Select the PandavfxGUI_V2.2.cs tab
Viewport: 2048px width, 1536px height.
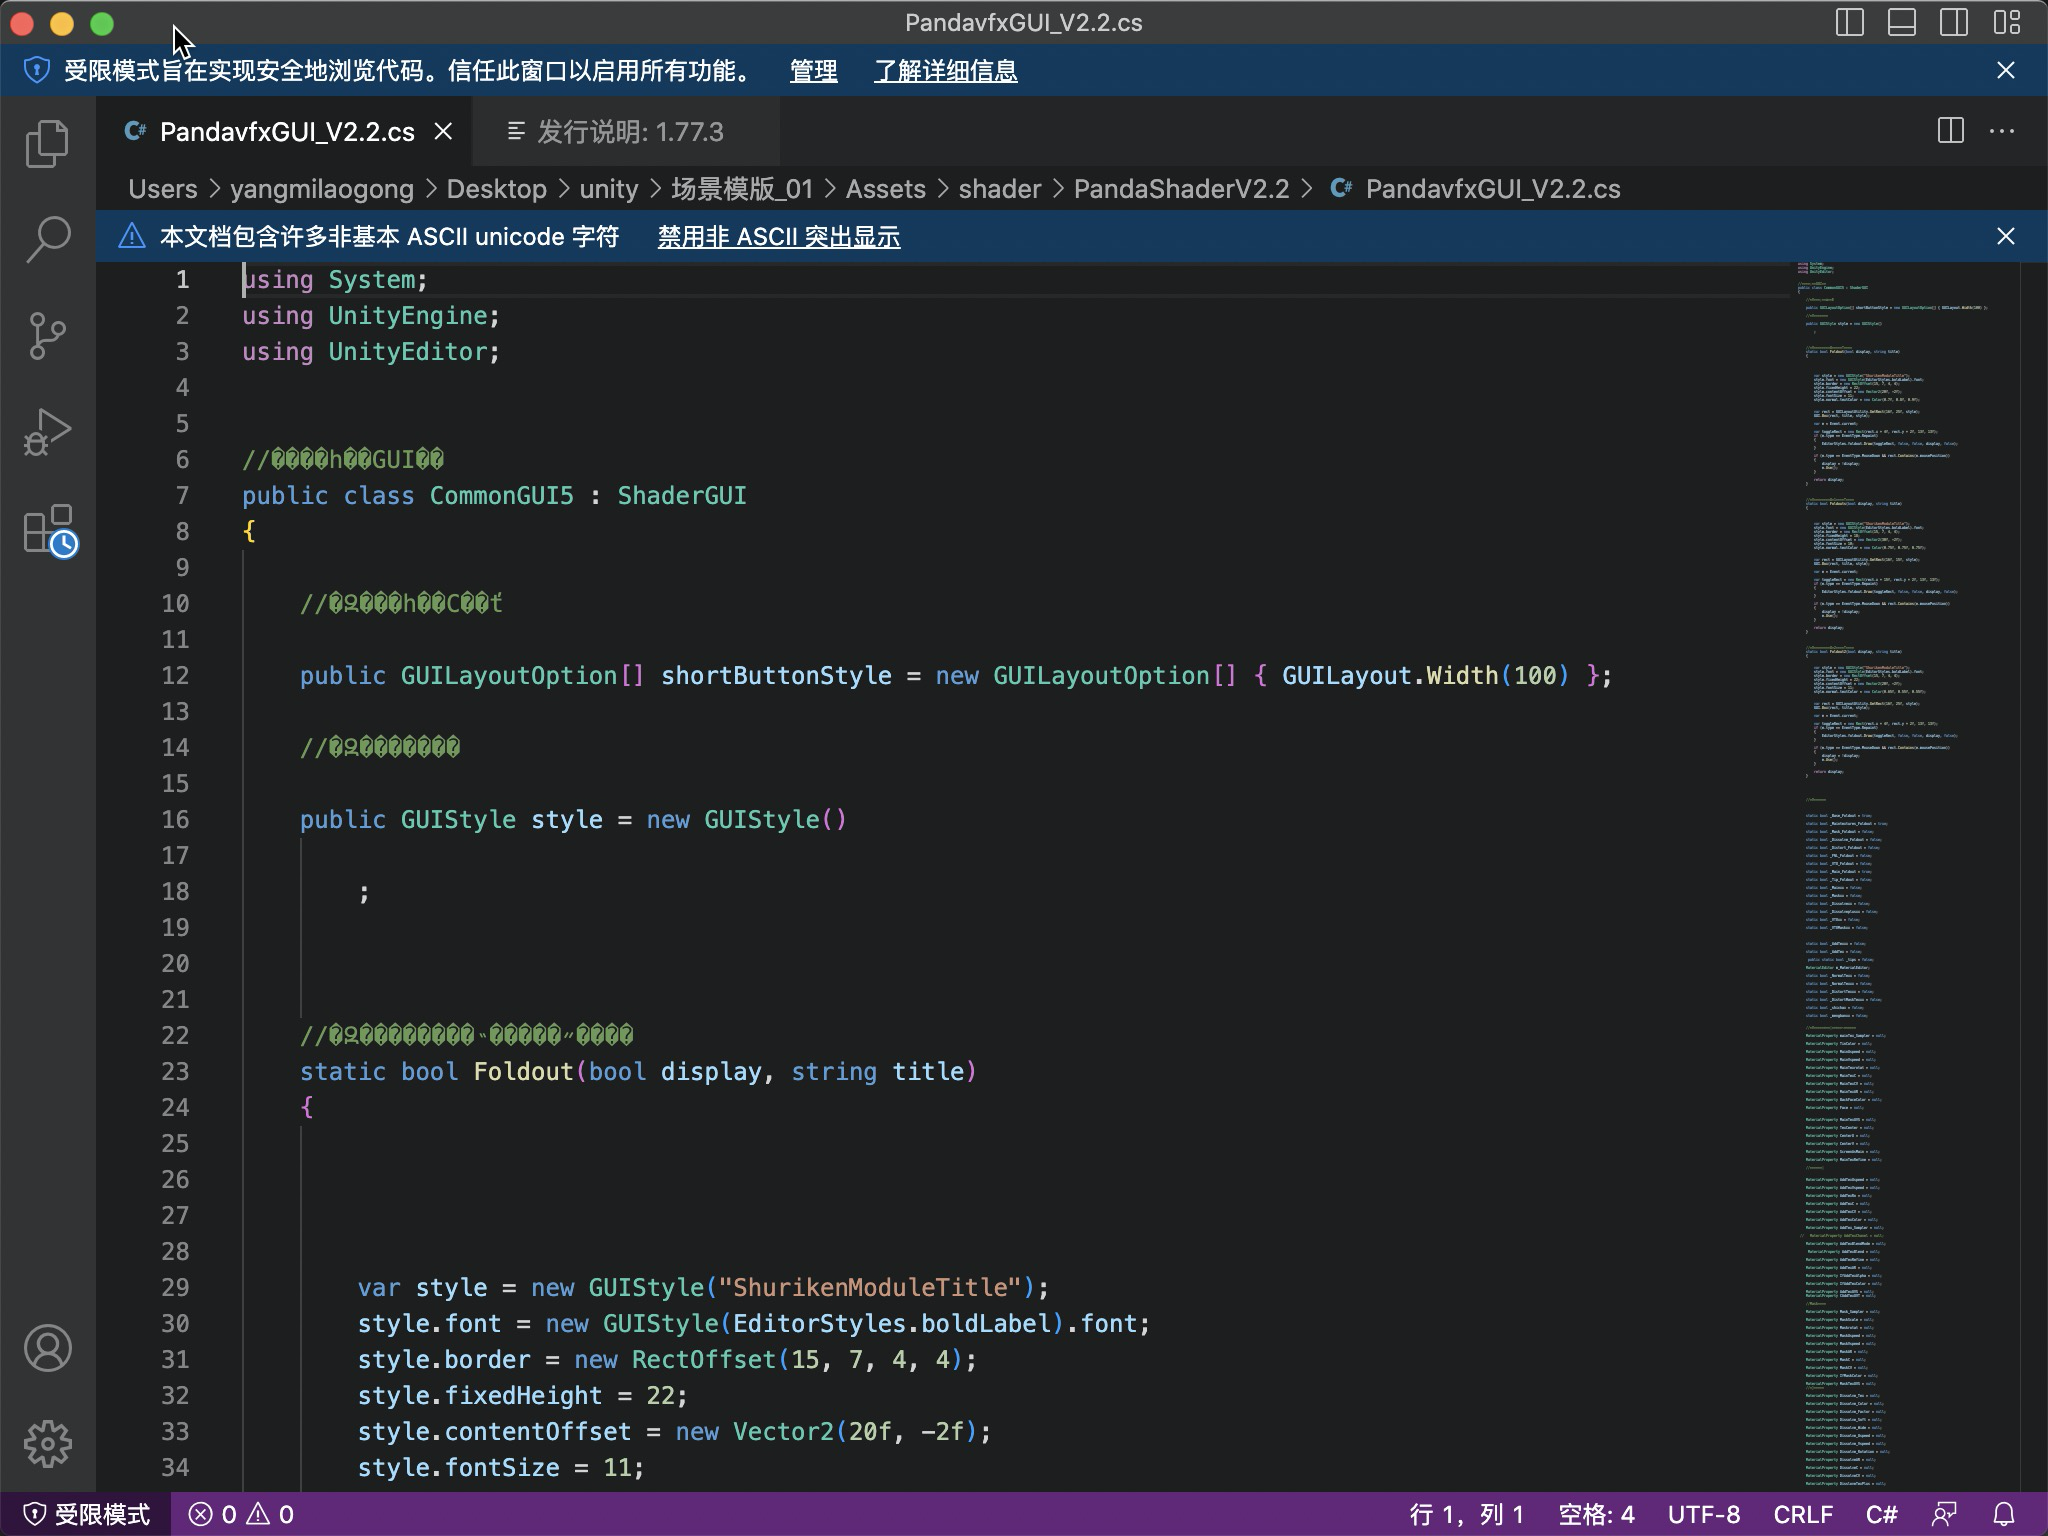tap(286, 132)
